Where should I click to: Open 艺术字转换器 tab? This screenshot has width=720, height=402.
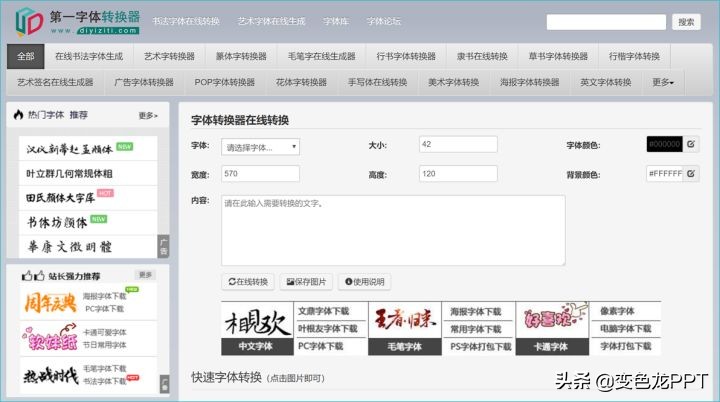[x=169, y=57]
